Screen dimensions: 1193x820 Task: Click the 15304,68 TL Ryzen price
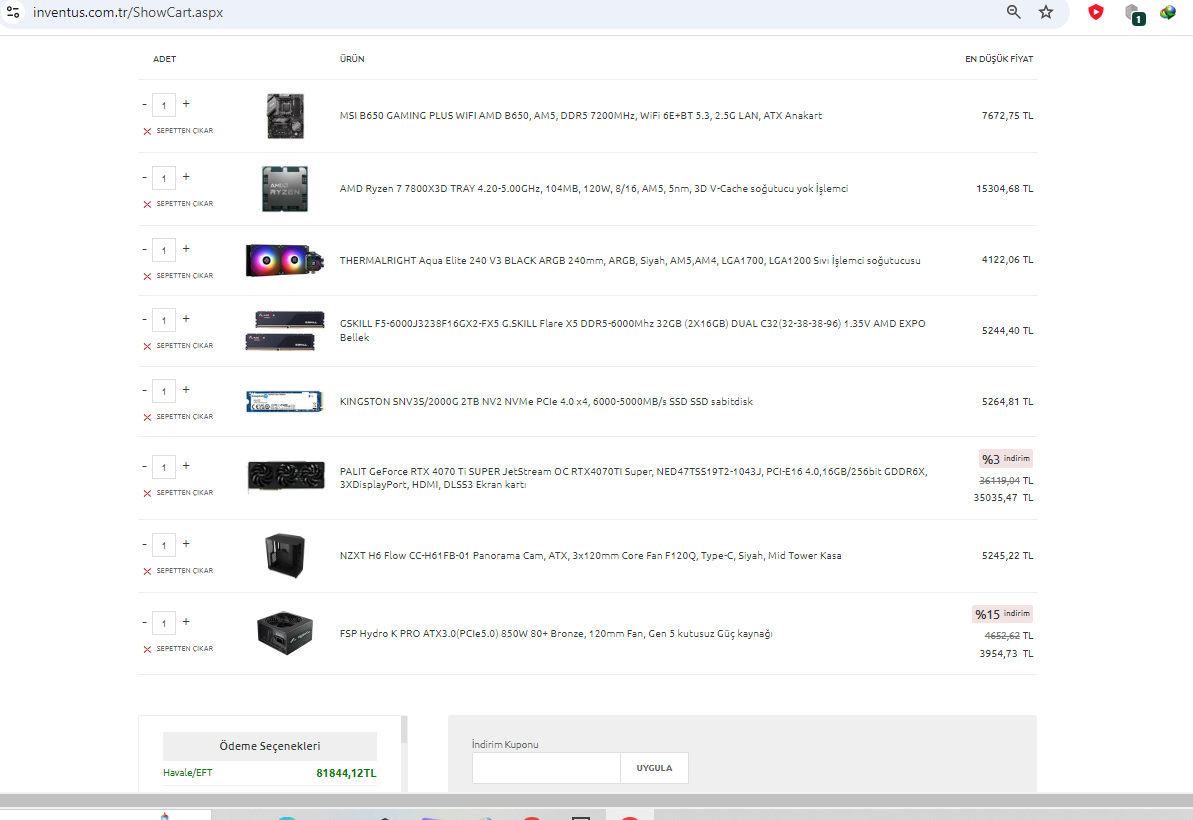coord(1004,189)
